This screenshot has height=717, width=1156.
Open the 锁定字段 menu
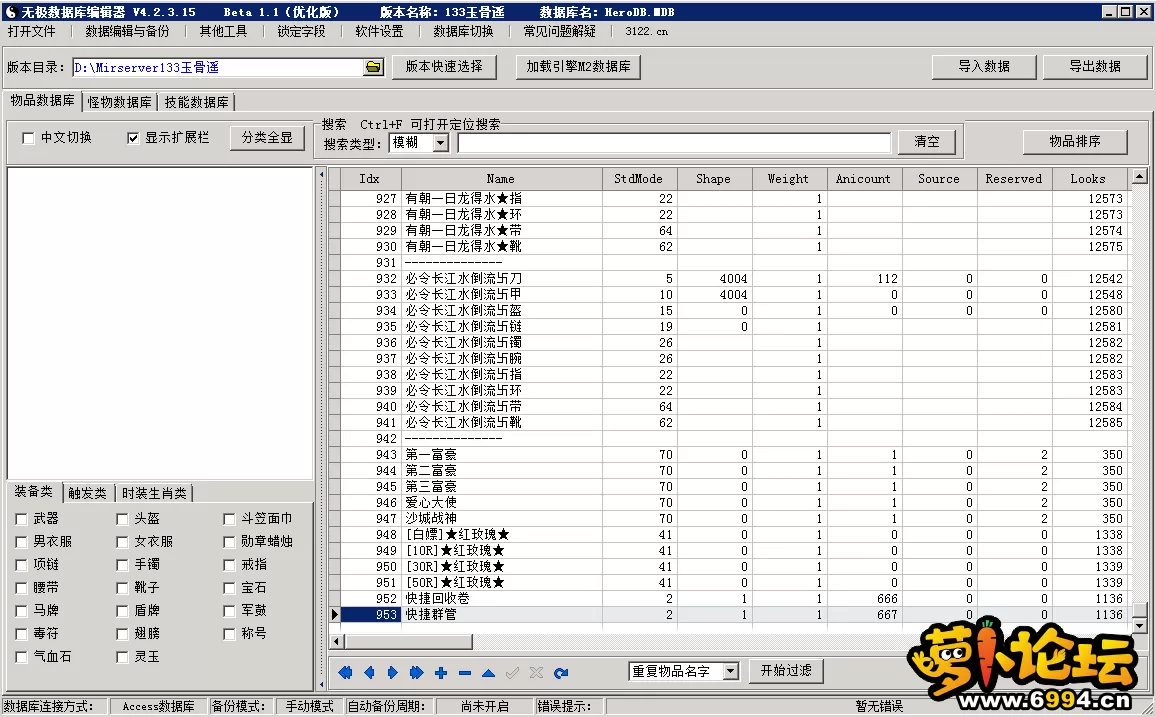click(301, 31)
